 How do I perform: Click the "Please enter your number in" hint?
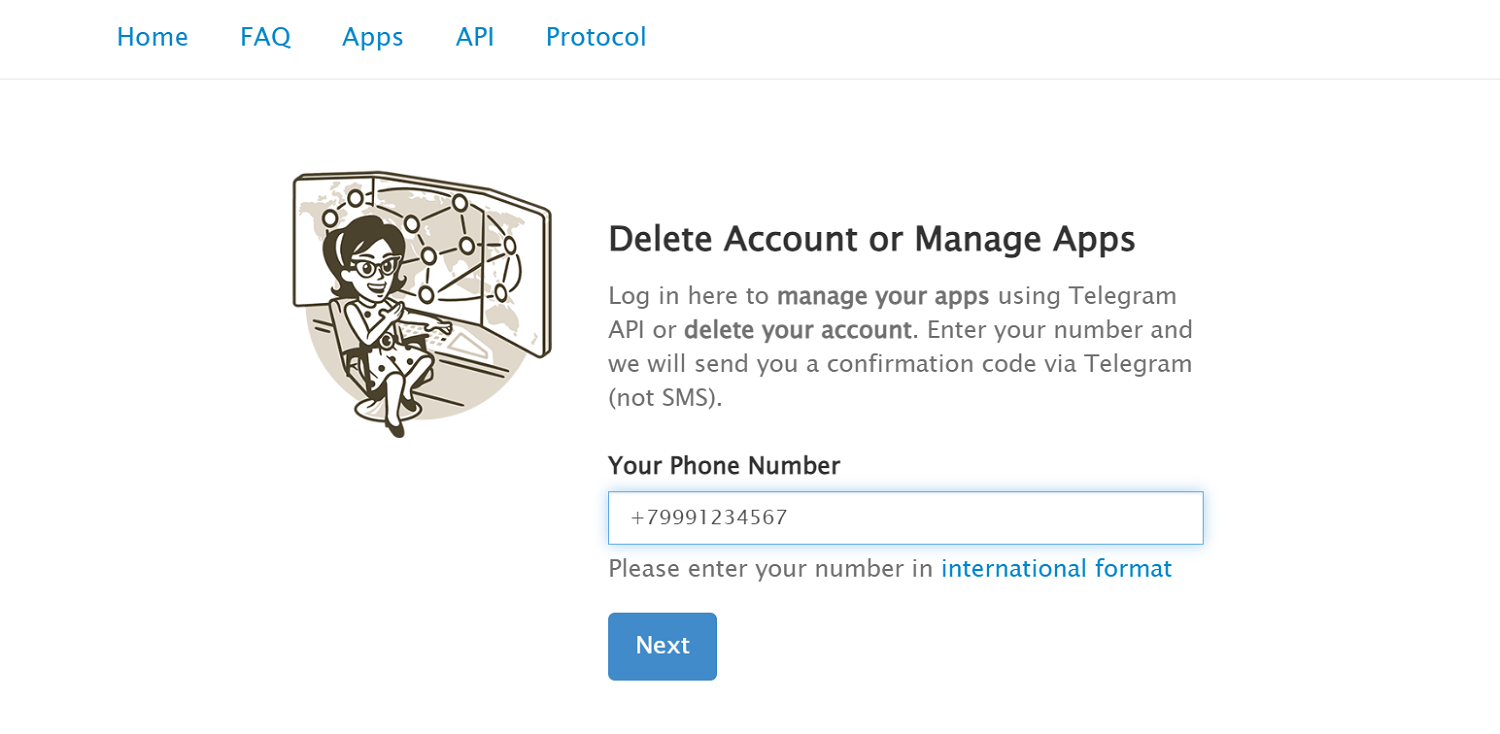point(770,569)
